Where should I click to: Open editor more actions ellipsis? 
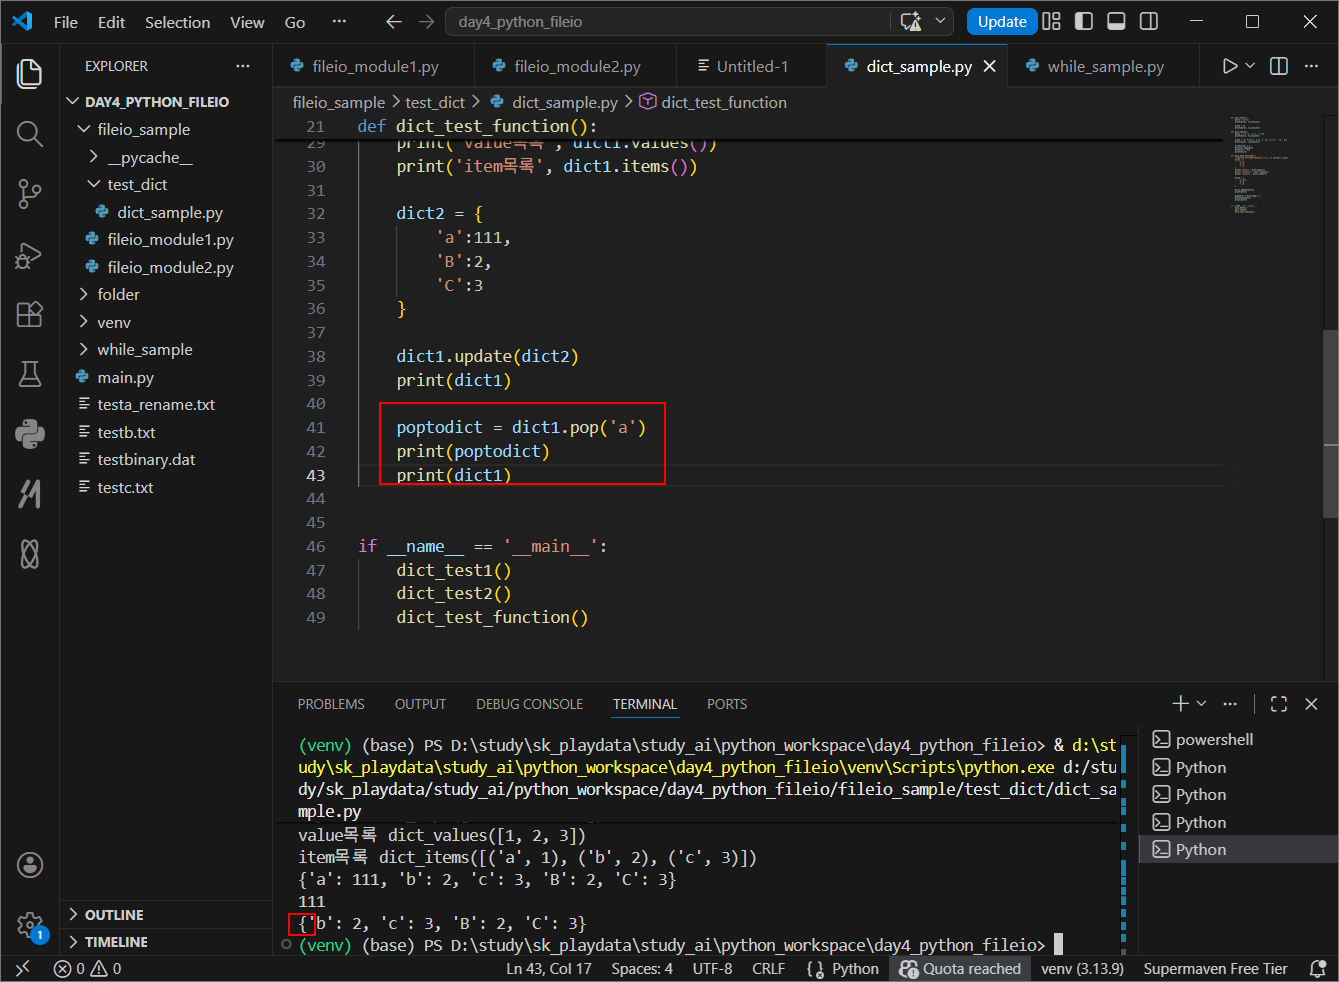pyautogui.click(x=1311, y=66)
